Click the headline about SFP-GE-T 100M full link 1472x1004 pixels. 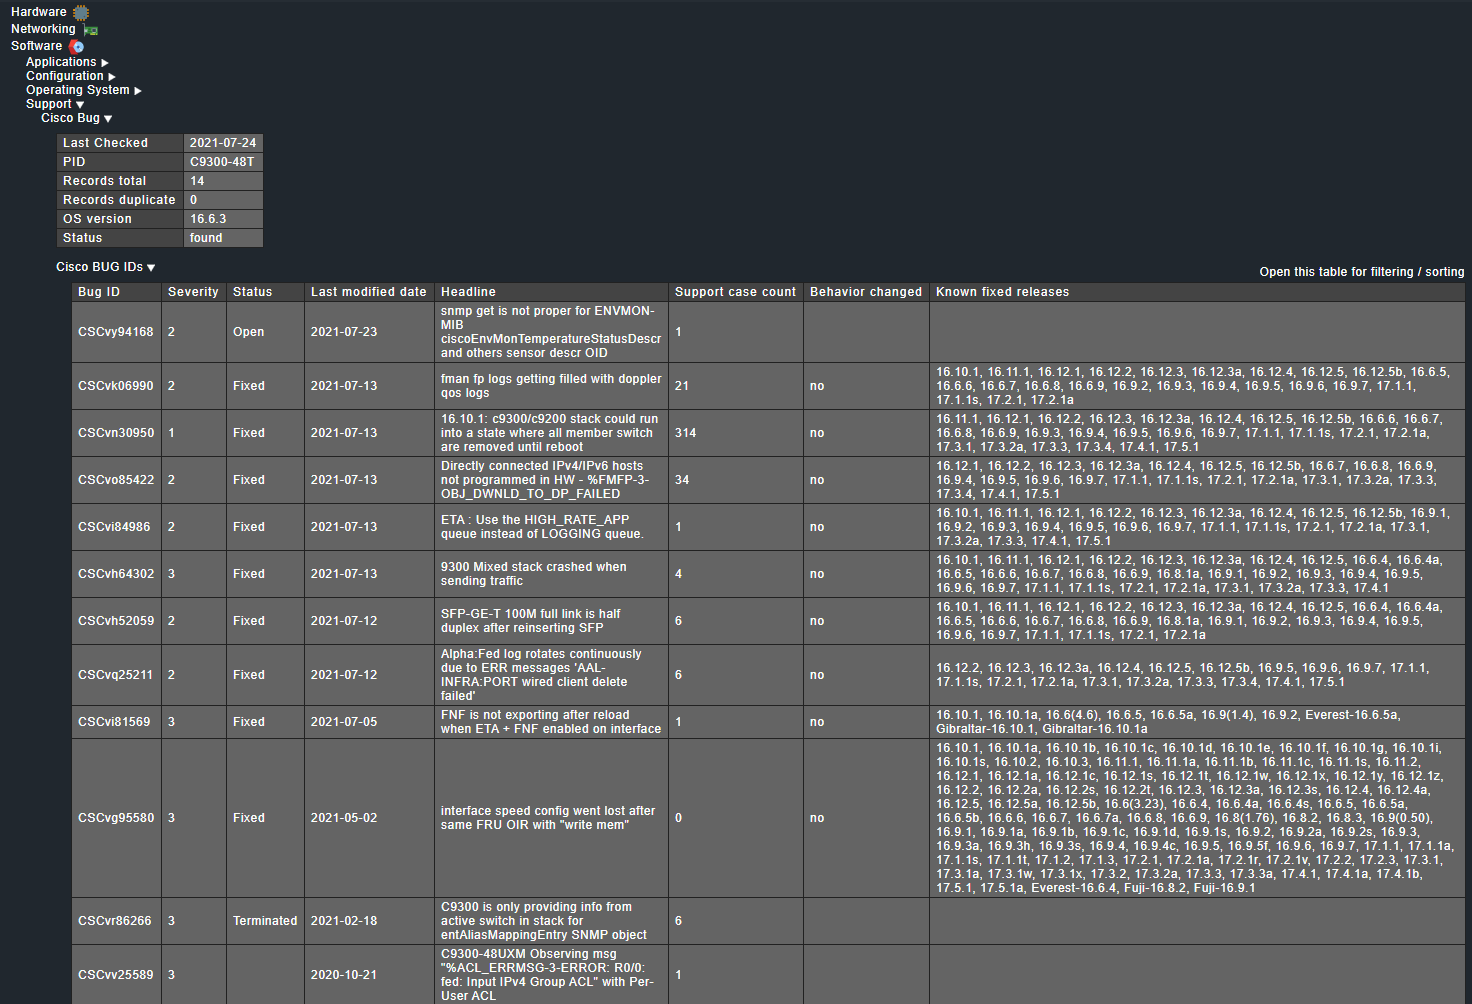[531, 621]
